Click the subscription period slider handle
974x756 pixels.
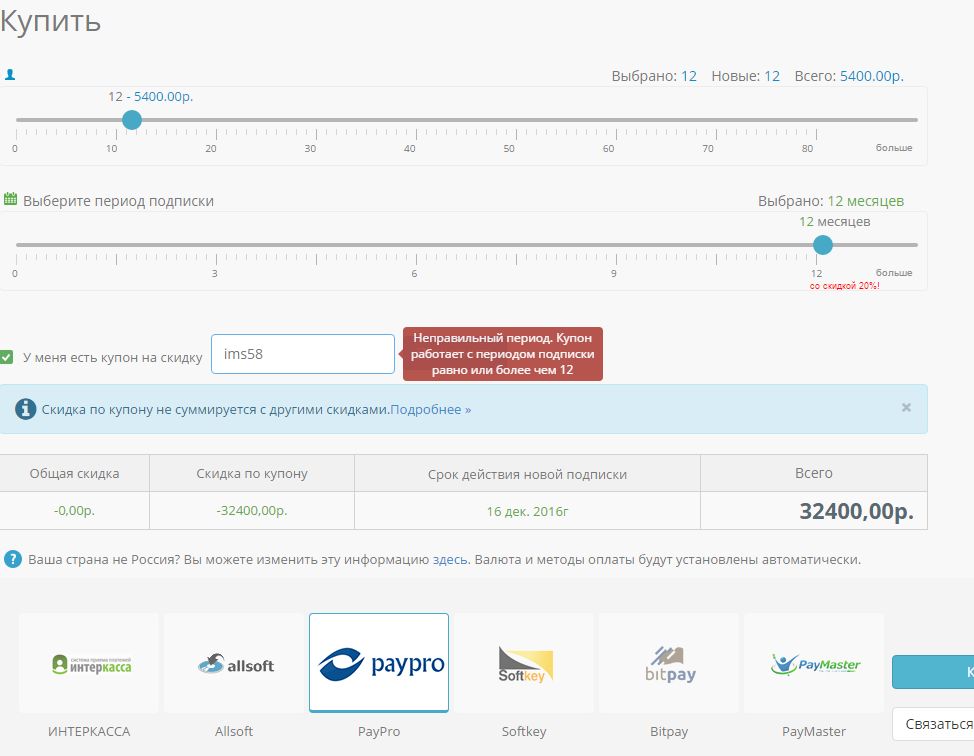pos(822,245)
